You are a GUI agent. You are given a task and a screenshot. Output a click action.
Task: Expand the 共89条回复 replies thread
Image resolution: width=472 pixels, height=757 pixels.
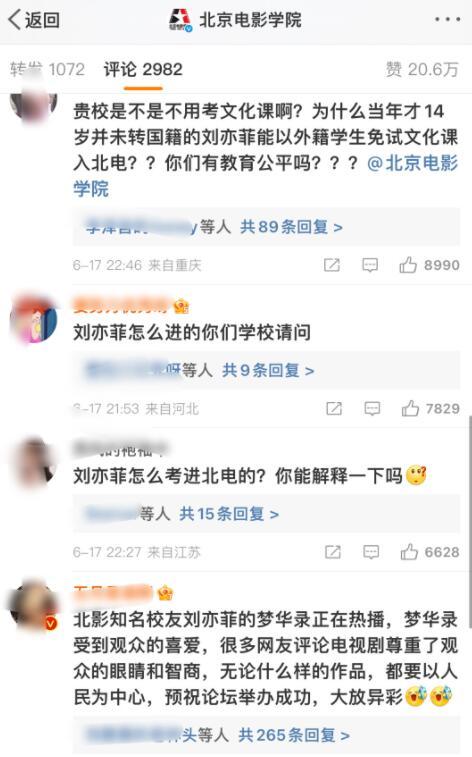[292, 226]
